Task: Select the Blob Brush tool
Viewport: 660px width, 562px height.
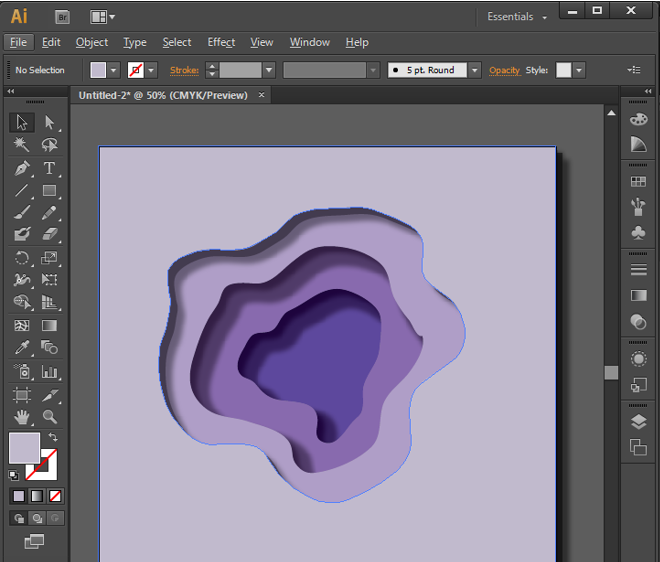Action: point(22,234)
